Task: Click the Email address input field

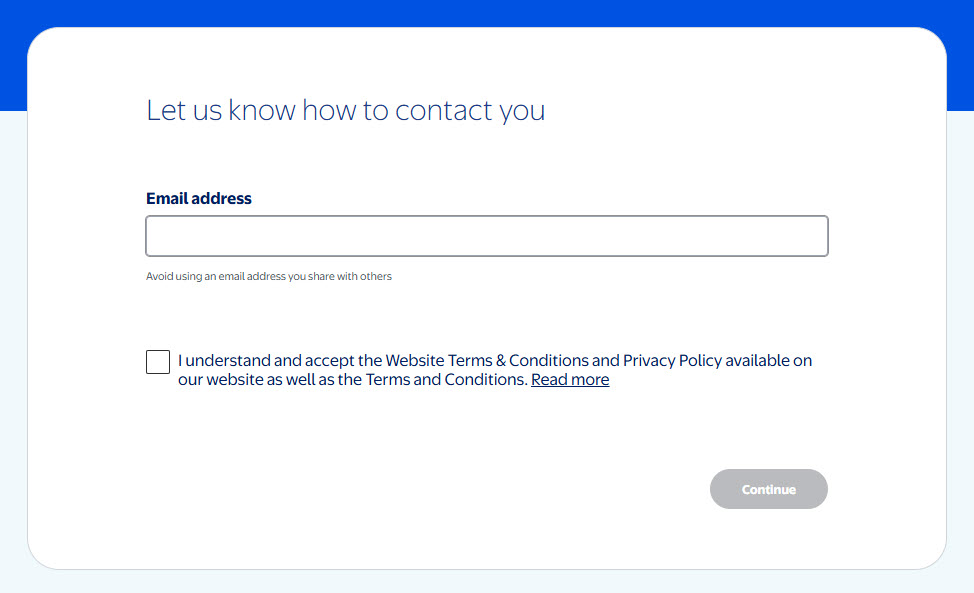Action: coord(486,236)
